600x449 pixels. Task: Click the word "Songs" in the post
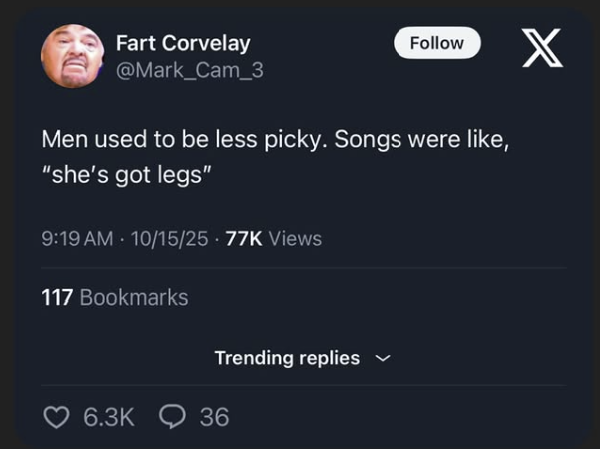click(368, 138)
